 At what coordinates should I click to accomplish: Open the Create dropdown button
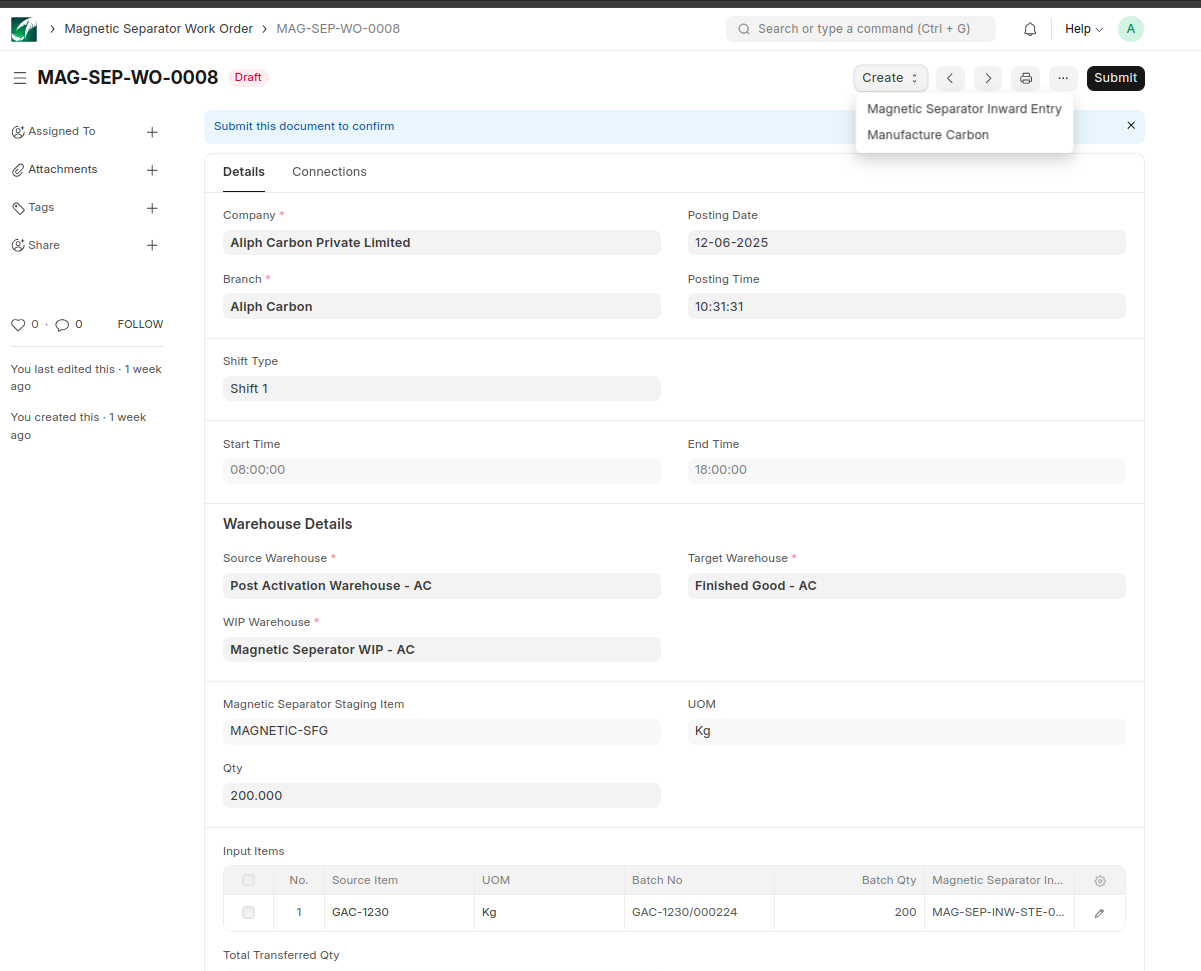pyautogui.click(x=890, y=78)
